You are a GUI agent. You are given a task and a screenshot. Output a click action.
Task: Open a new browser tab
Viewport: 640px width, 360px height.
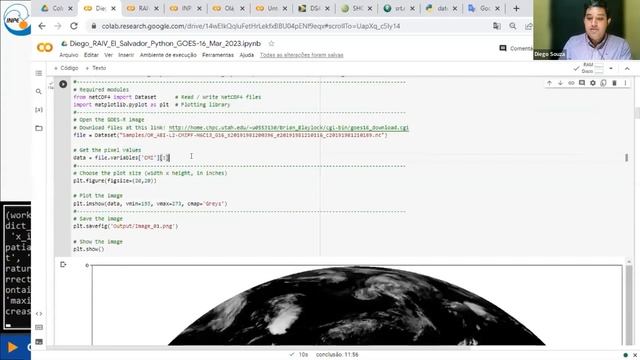(x=516, y=8)
